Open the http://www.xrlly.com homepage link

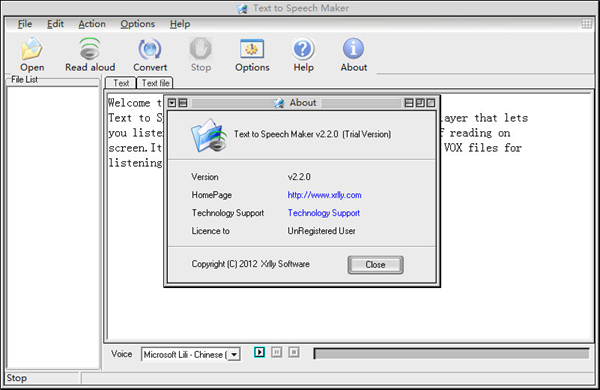pyautogui.click(x=324, y=195)
